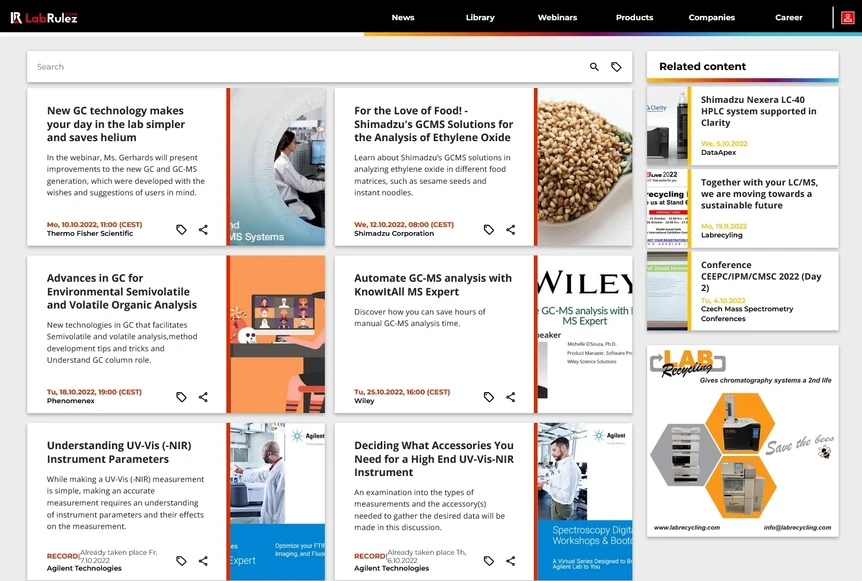Click 'Labrecyling' company in related content
The width and height of the screenshot is (862, 581).
pyautogui.click(x=721, y=235)
